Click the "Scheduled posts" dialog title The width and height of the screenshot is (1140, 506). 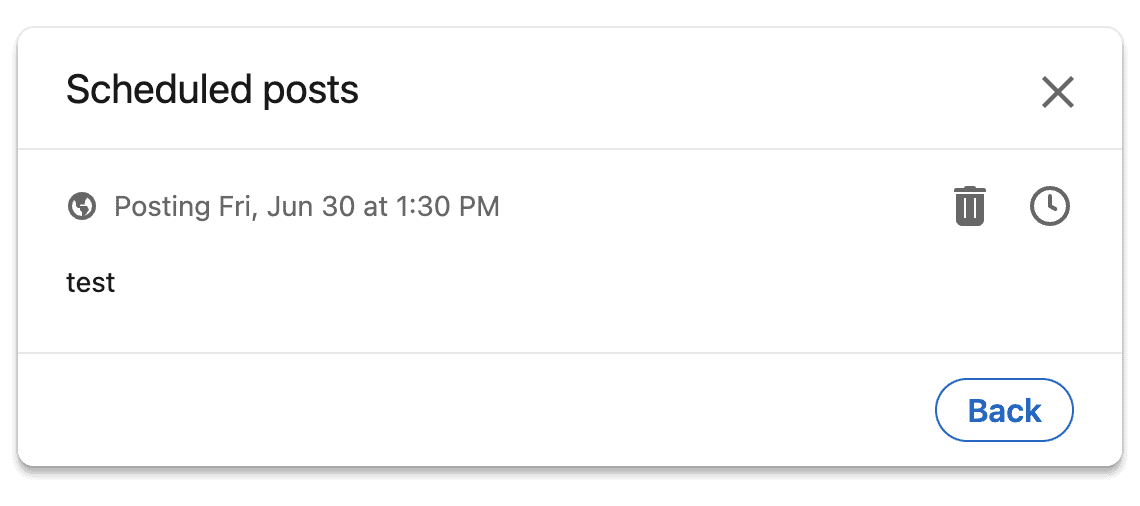pos(212,90)
